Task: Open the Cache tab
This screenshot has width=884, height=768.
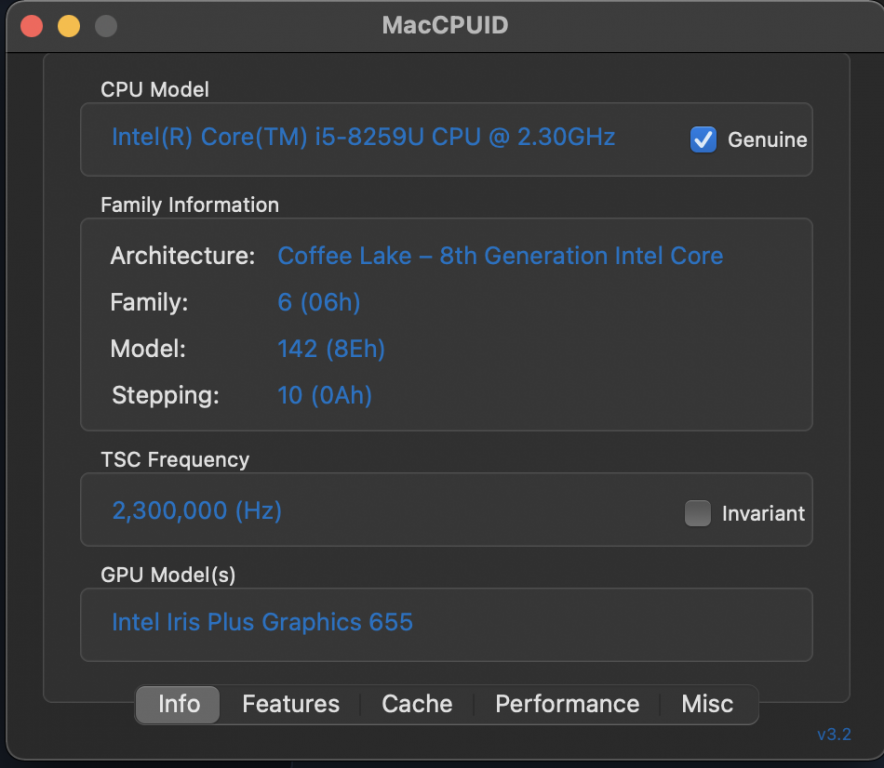Action: [417, 704]
